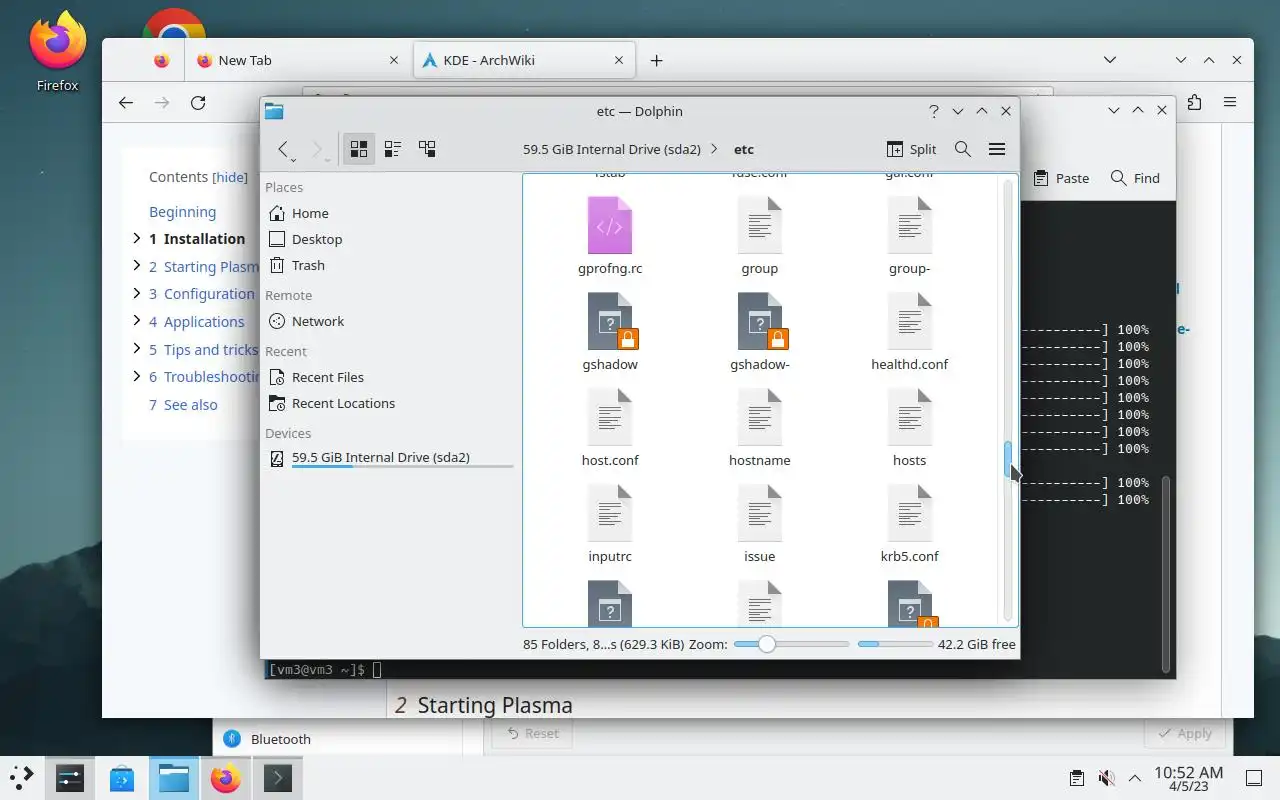Adjust the Dolphin zoom slider

tap(766, 644)
